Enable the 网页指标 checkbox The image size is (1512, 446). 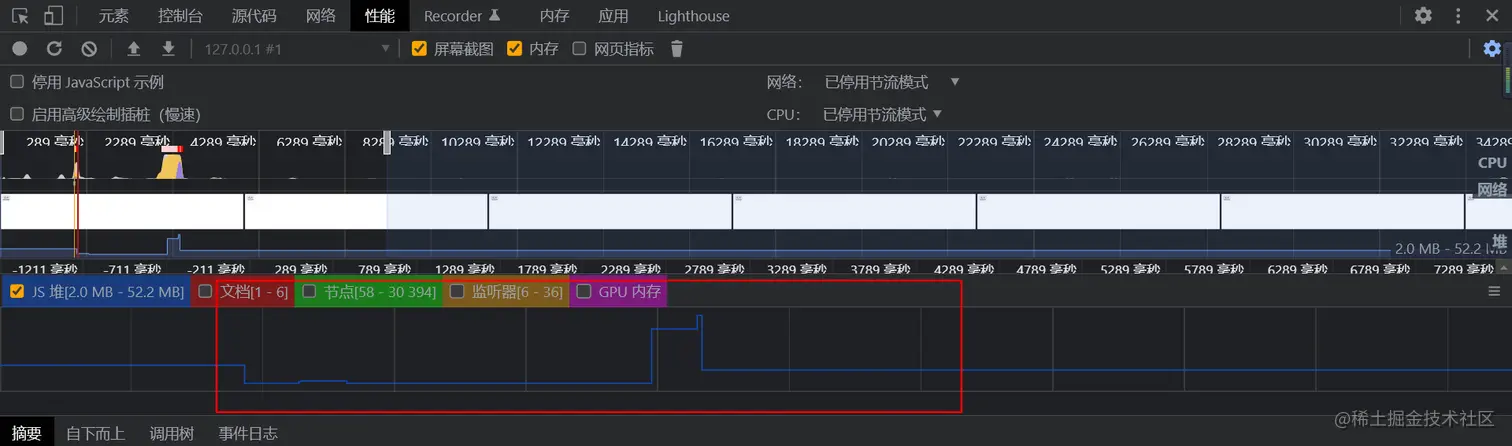coord(579,48)
